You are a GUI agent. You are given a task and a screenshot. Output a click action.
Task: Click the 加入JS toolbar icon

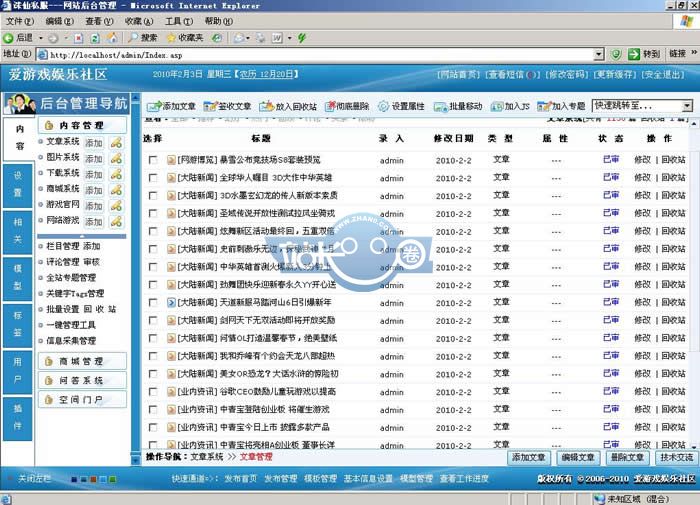tap(497, 106)
